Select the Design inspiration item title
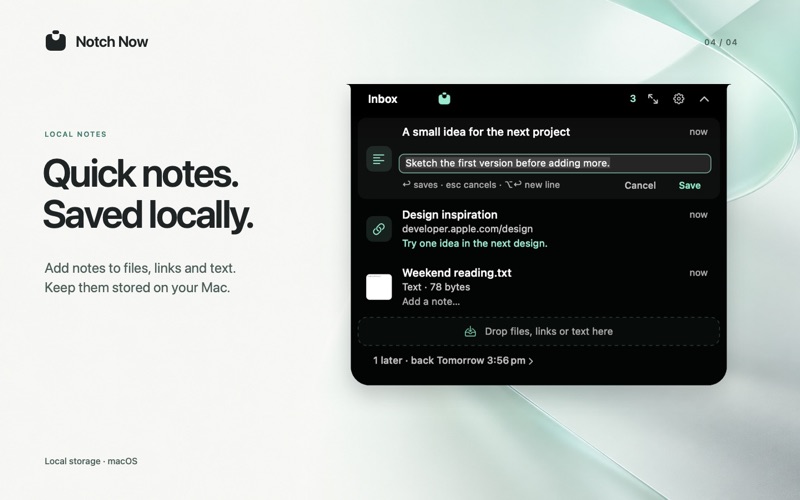This screenshot has width=800, height=500. coord(449,215)
